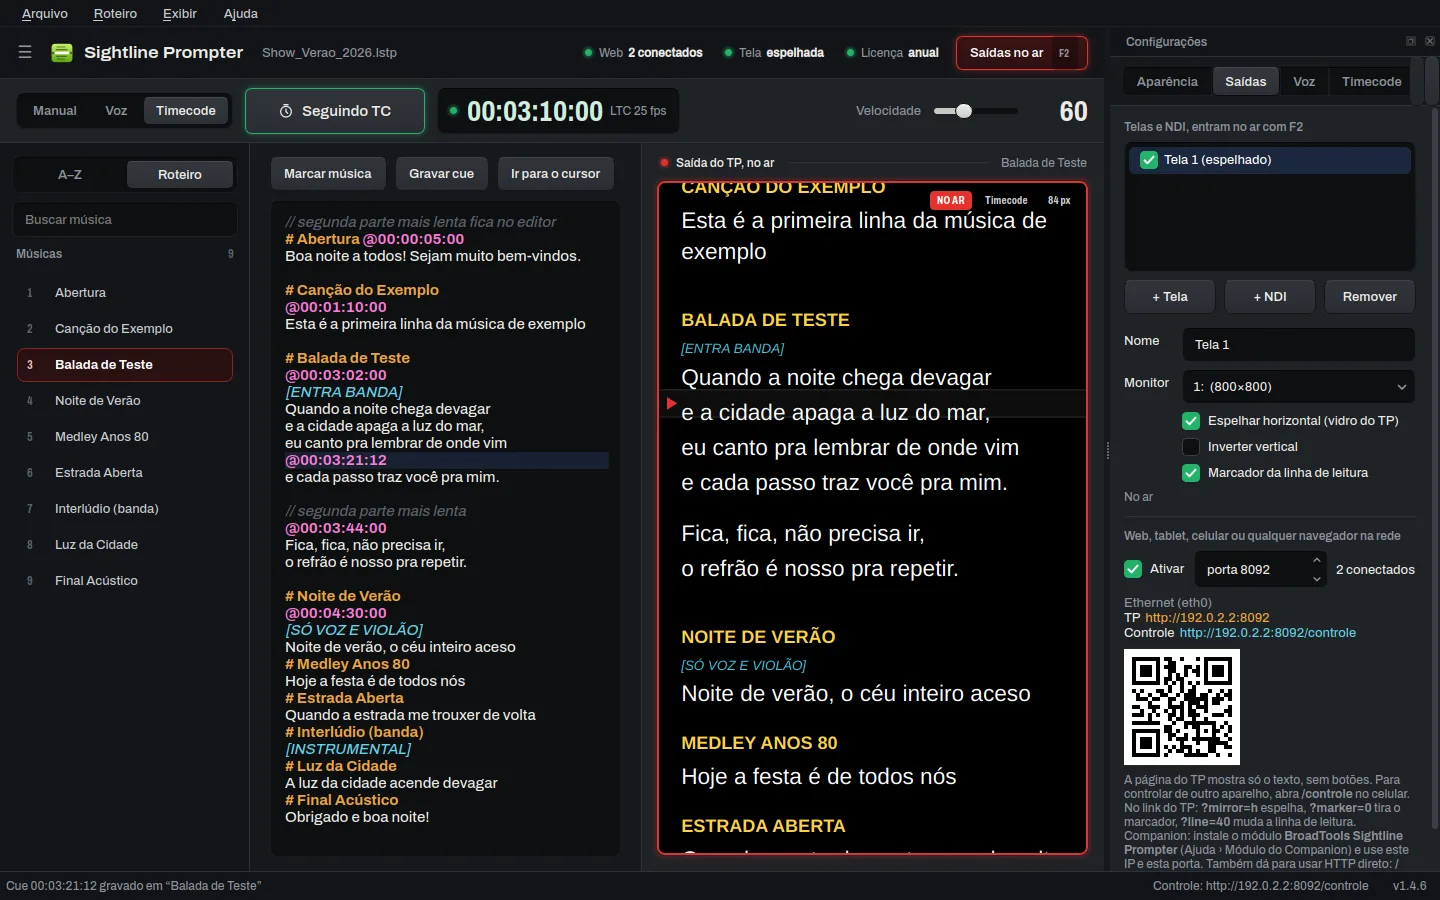Increase the port number with up arrow
1440x900 pixels.
click(1317, 561)
